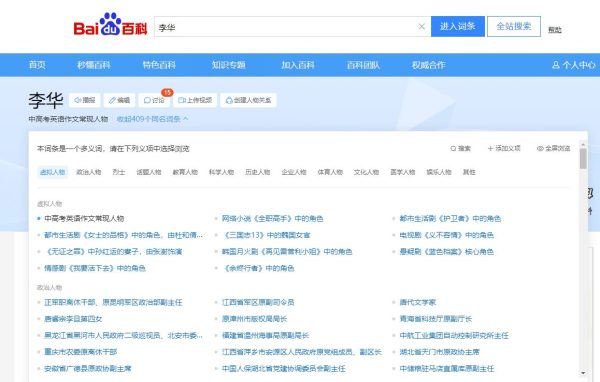Image resolution: width=600 pixels, height=382 pixels.
Task: Select the 企业人物 category tab
Action: click(x=294, y=172)
